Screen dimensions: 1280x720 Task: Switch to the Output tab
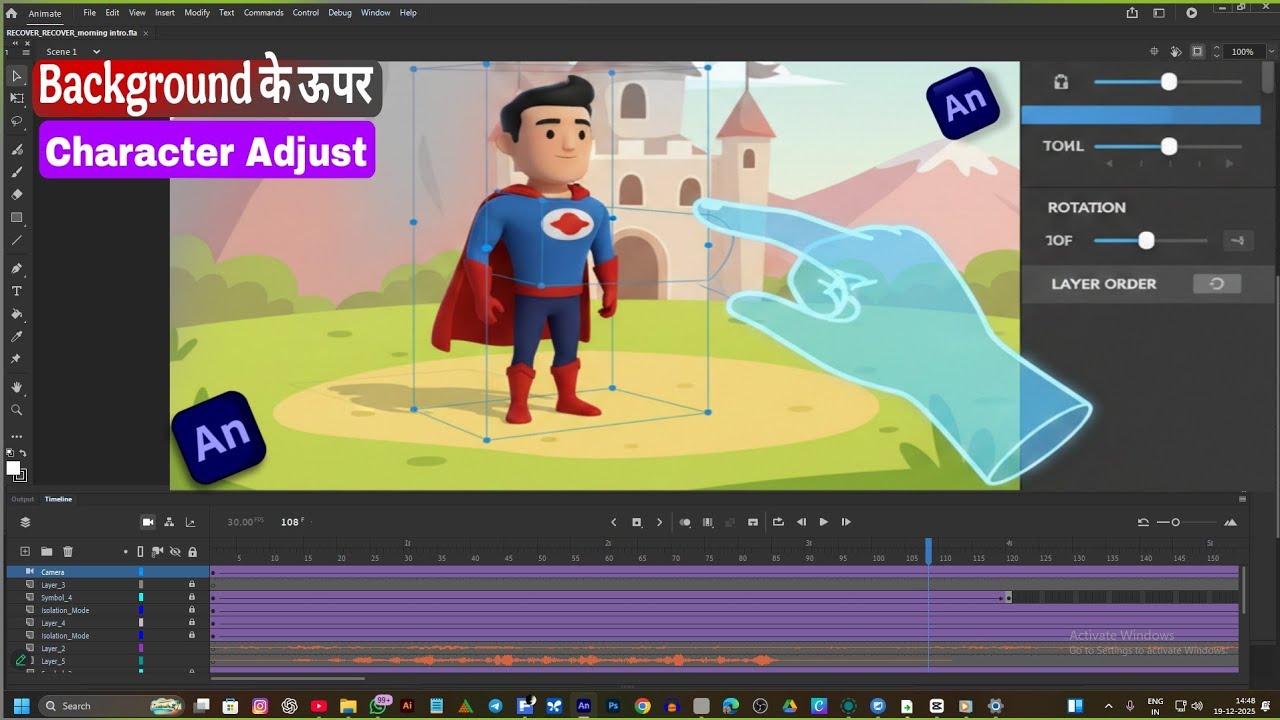(22, 499)
